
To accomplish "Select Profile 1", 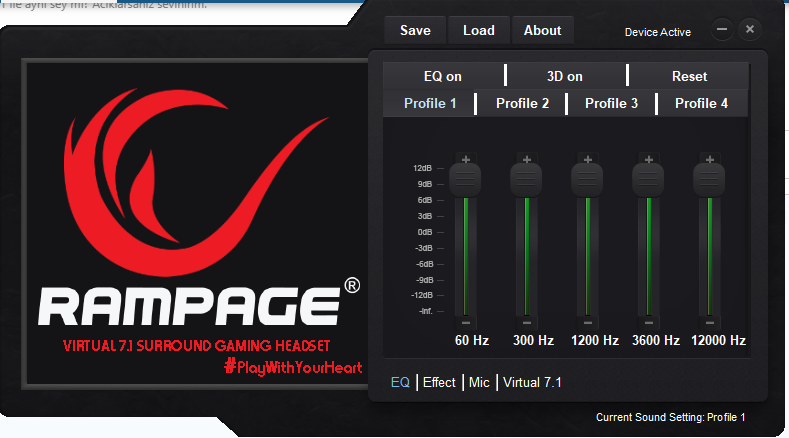I will (x=429, y=103).
